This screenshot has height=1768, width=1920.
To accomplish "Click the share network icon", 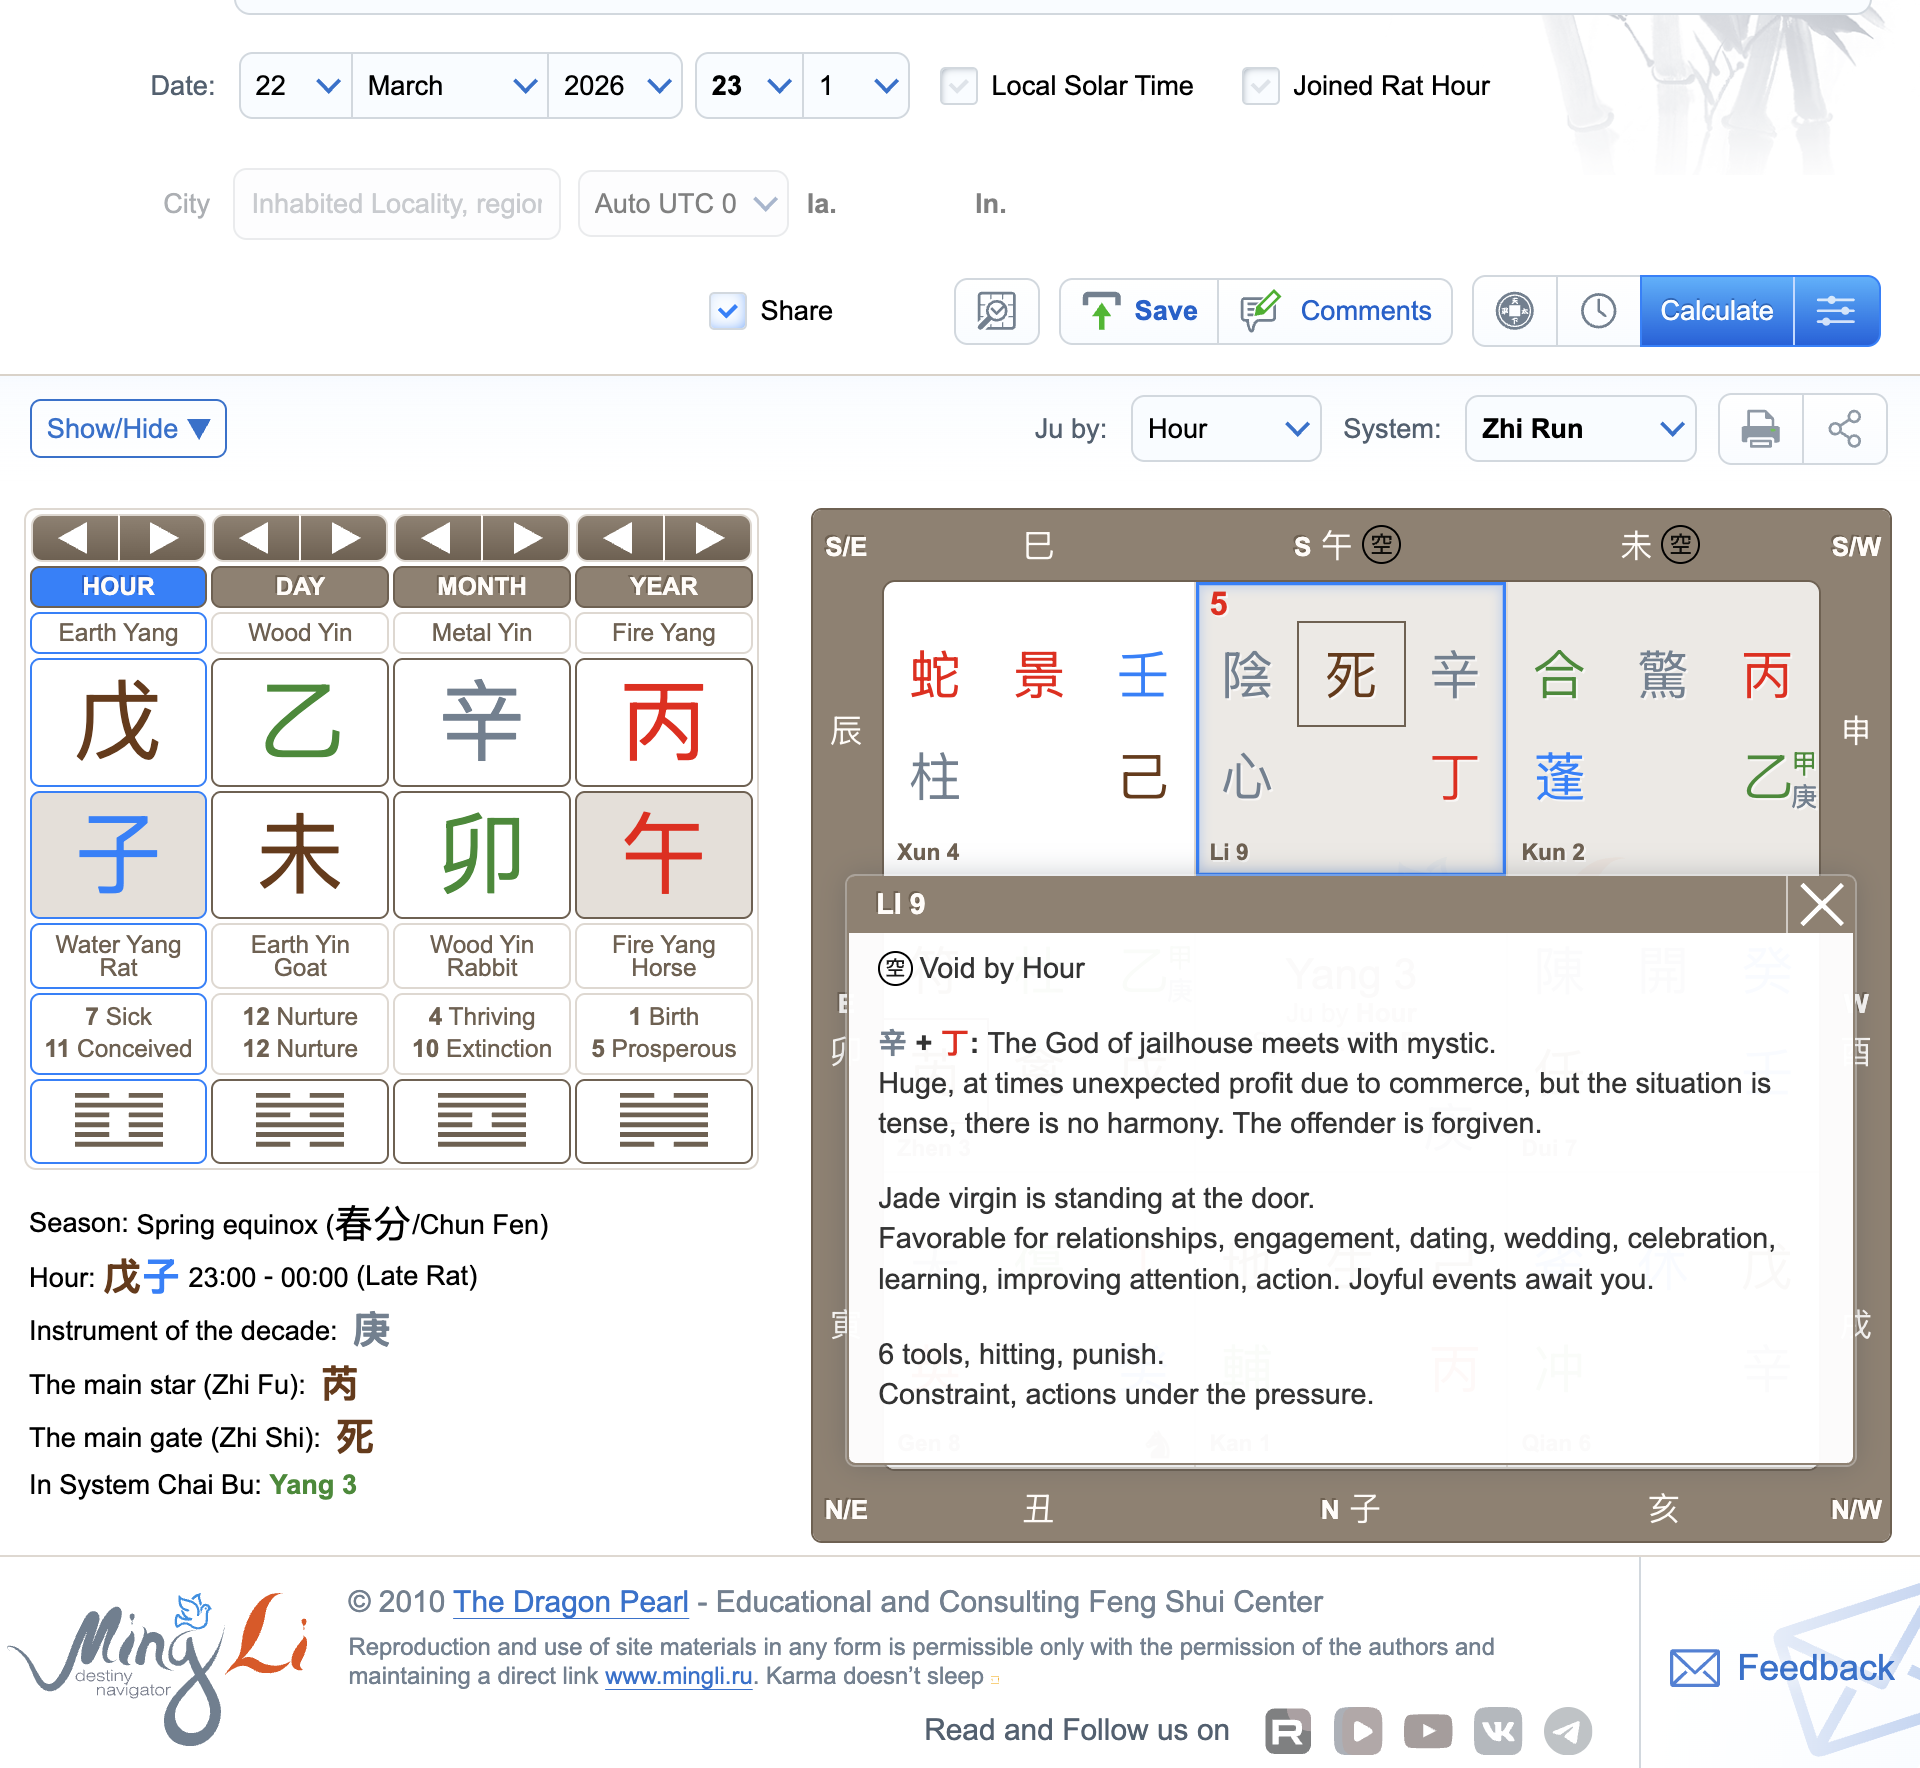I will pyautogui.click(x=1844, y=429).
